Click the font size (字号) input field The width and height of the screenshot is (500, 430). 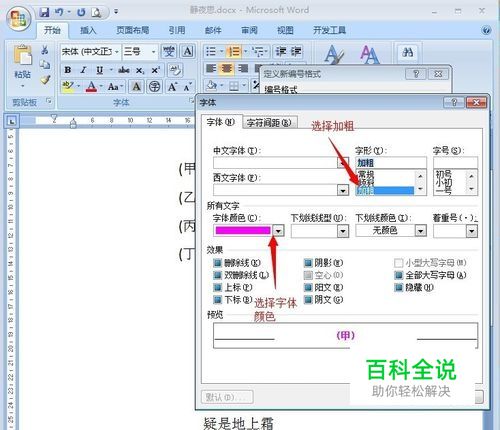tap(455, 163)
